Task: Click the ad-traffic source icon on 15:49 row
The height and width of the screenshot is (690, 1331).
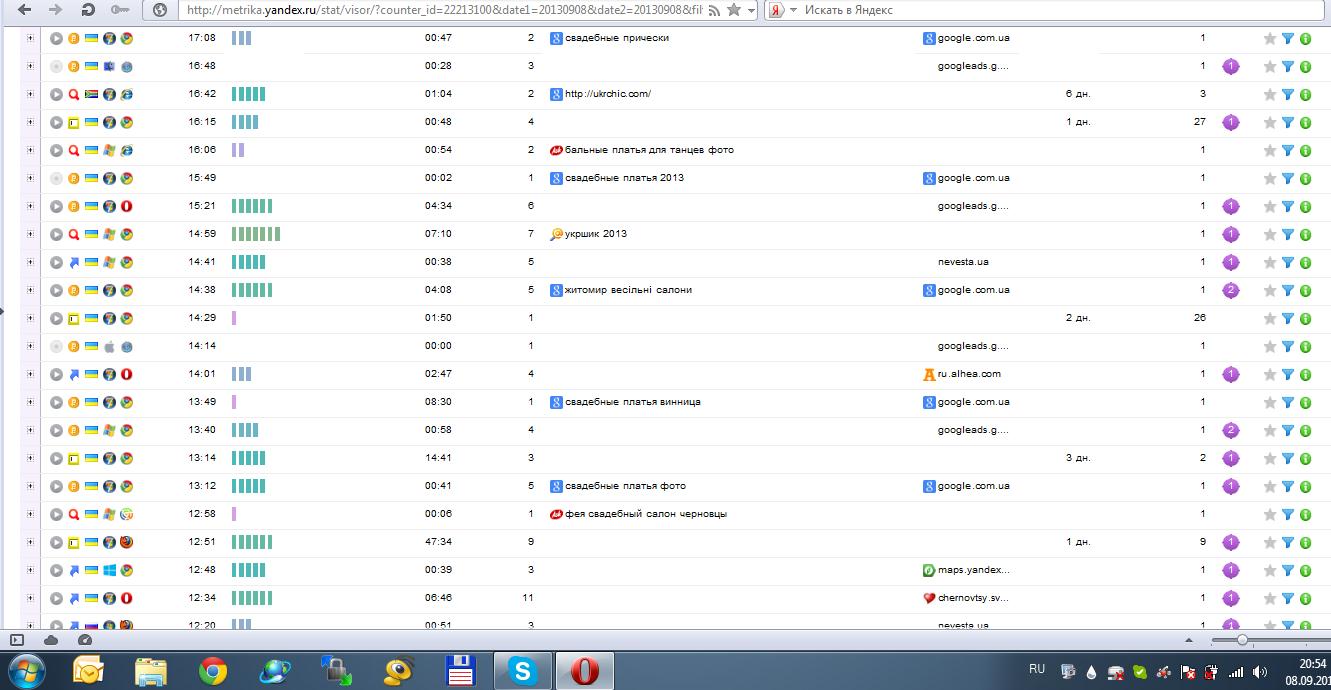Action: 73,178
